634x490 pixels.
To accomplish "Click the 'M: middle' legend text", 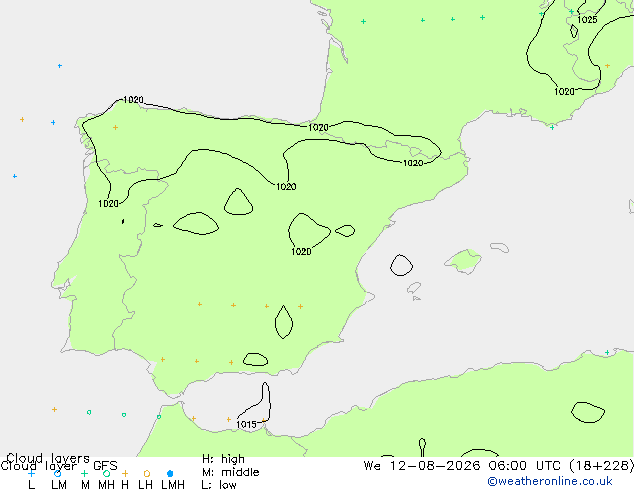I will pos(230,472).
